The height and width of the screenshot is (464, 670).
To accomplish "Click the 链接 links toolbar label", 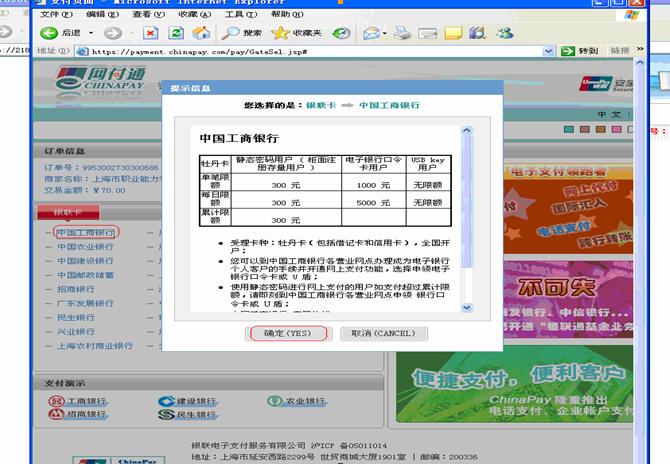I will (x=620, y=50).
